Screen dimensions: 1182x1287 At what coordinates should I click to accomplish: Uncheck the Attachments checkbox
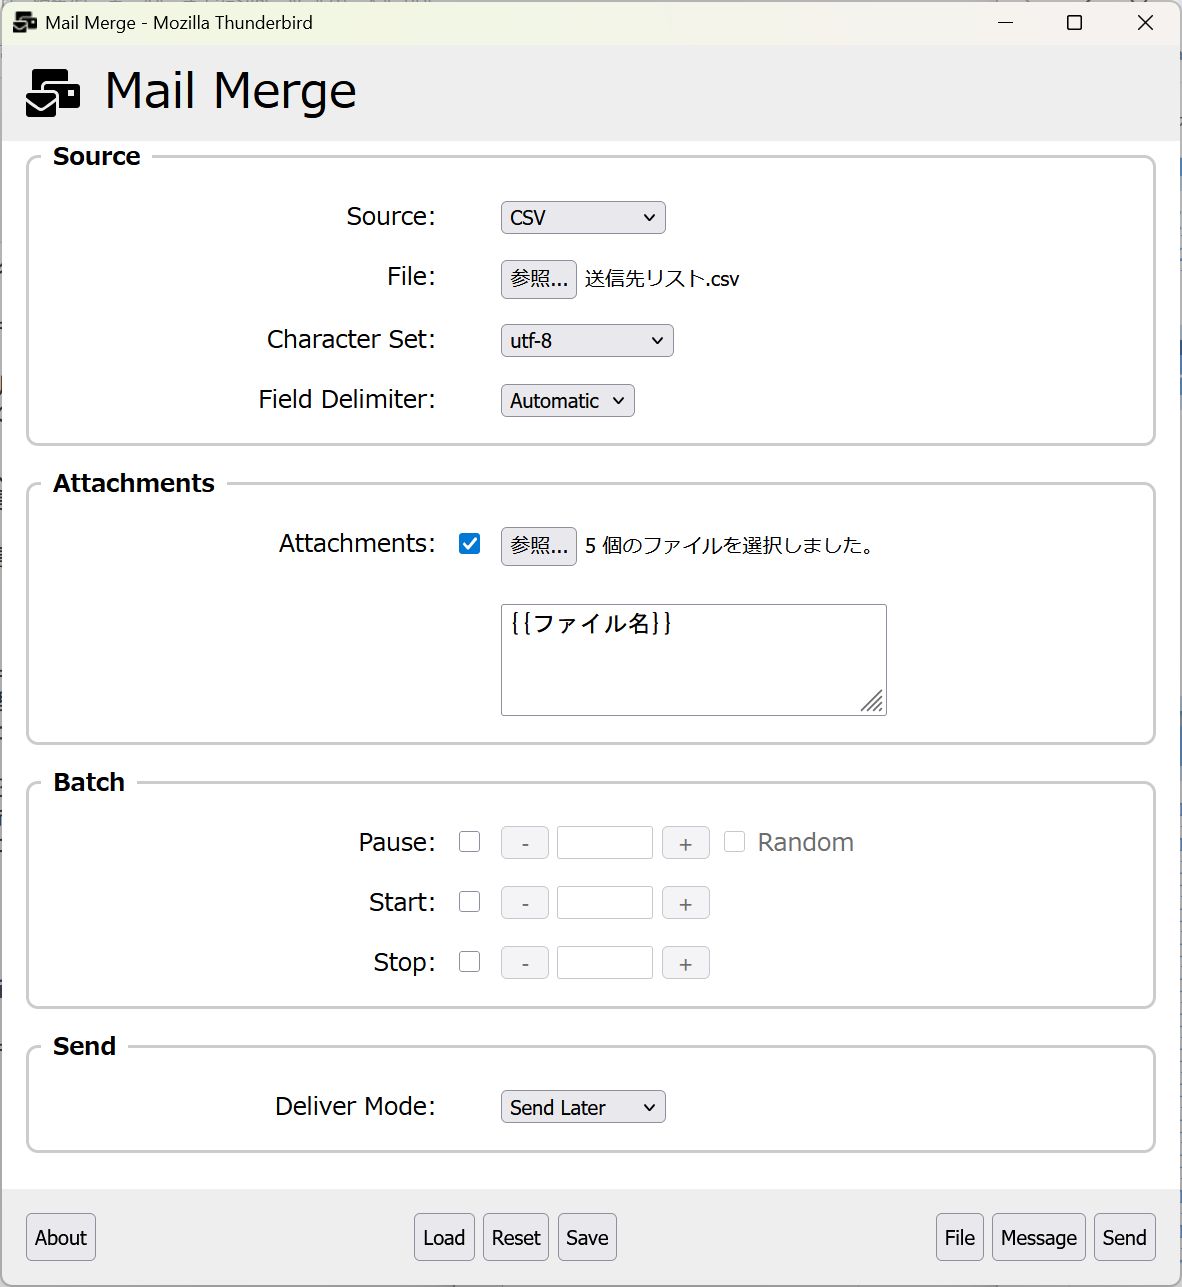(x=469, y=544)
